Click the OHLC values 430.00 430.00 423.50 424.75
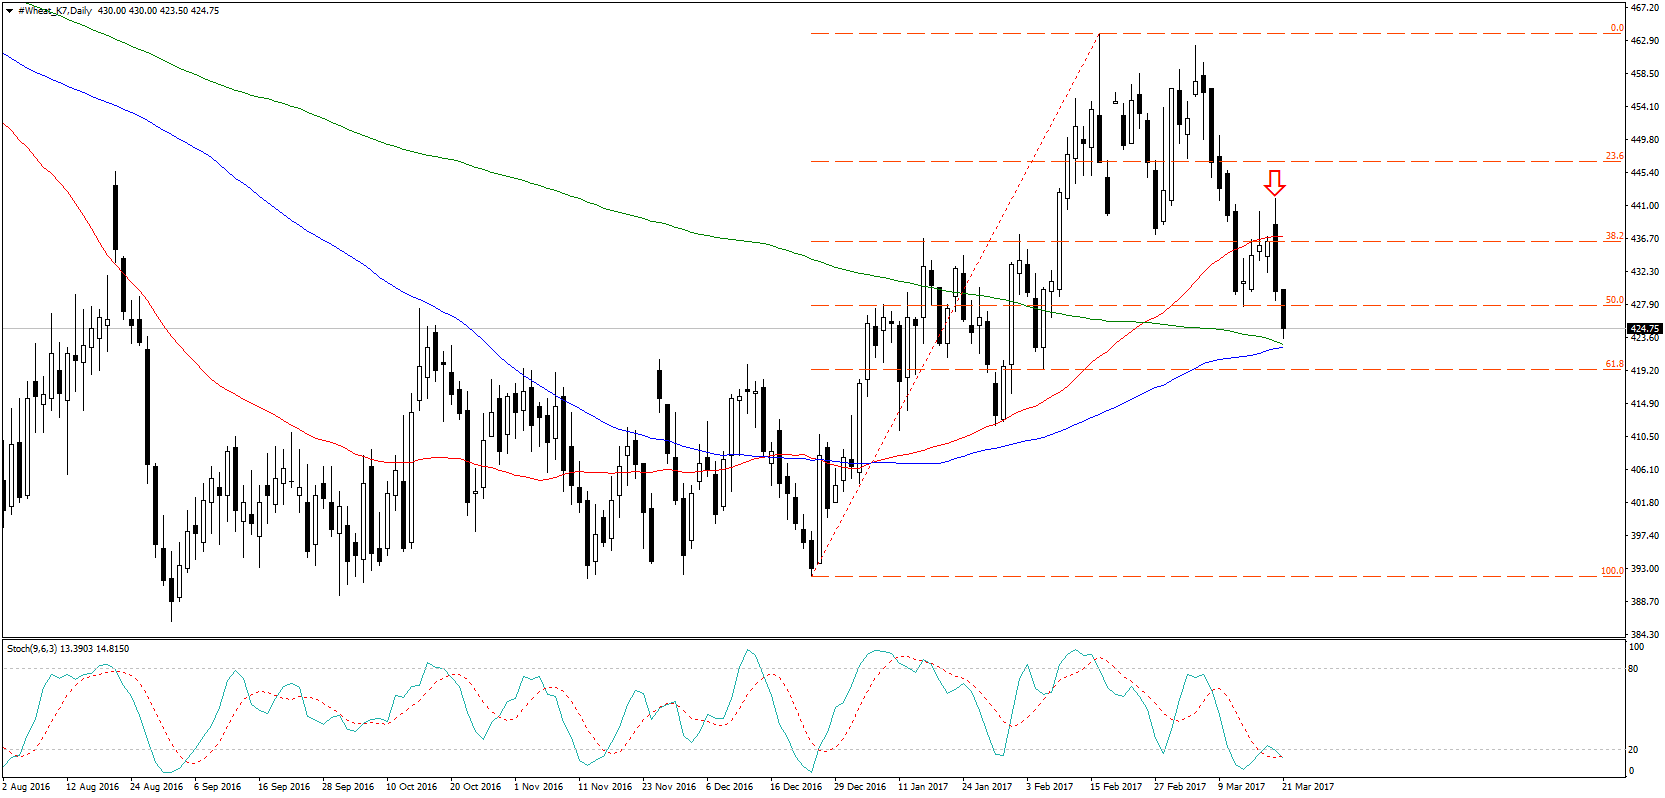 tap(159, 11)
